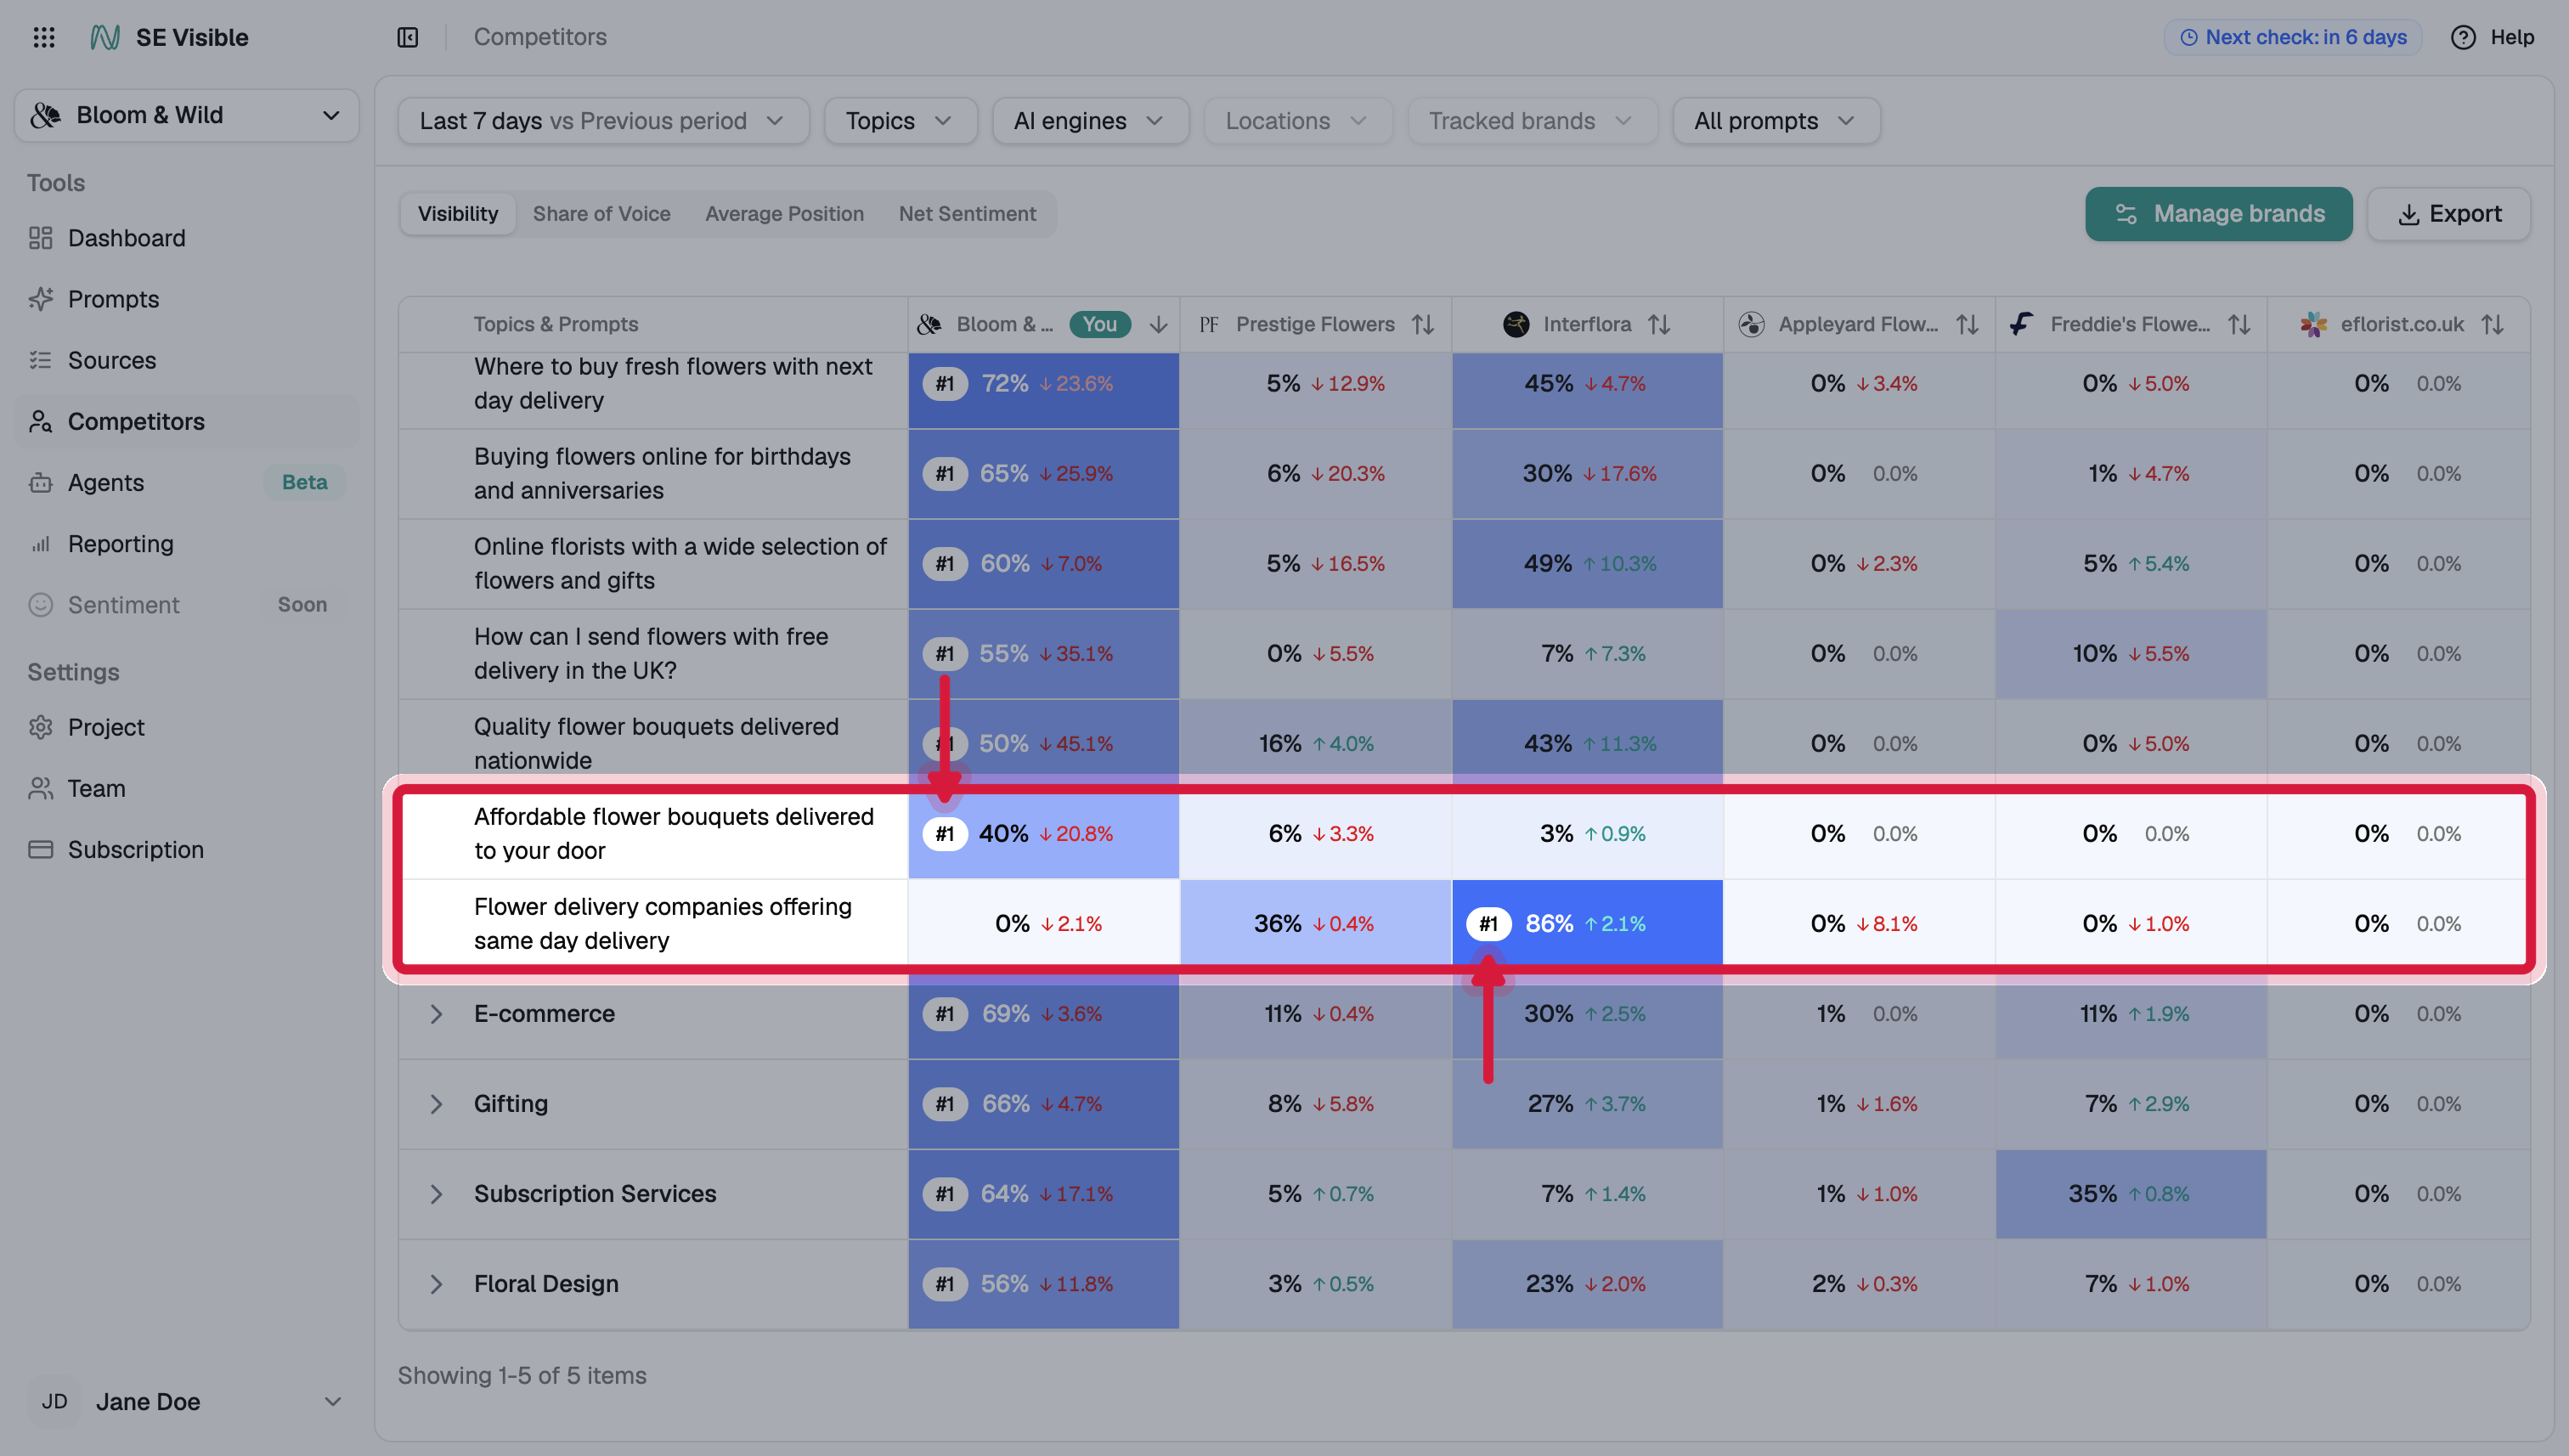Click the Freddie's Flowers brand logo
This screenshot has height=1456, width=2569.
[2022, 324]
